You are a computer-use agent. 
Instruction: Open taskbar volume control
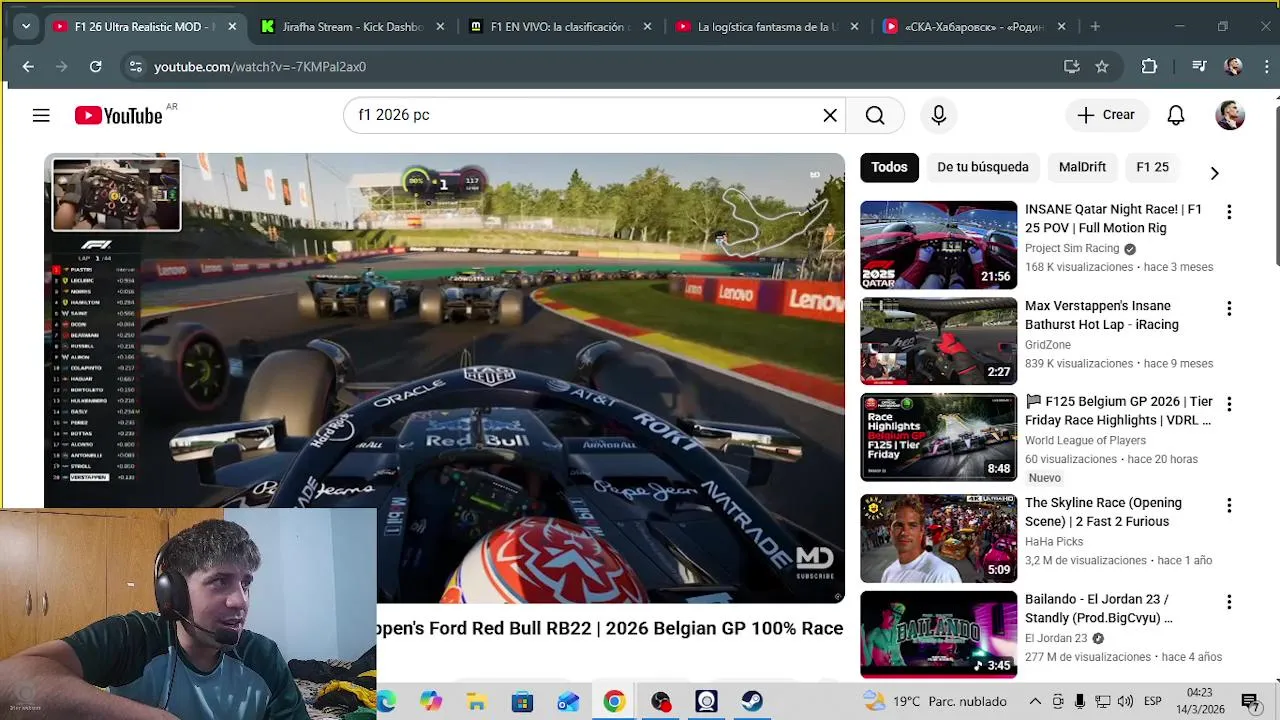[x=1125, y=702]
